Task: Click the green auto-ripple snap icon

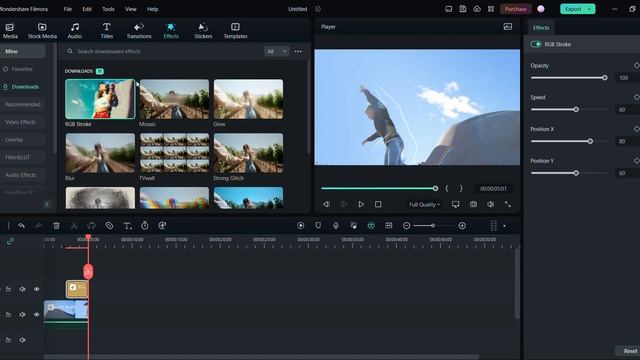Action: coord(371,225)
